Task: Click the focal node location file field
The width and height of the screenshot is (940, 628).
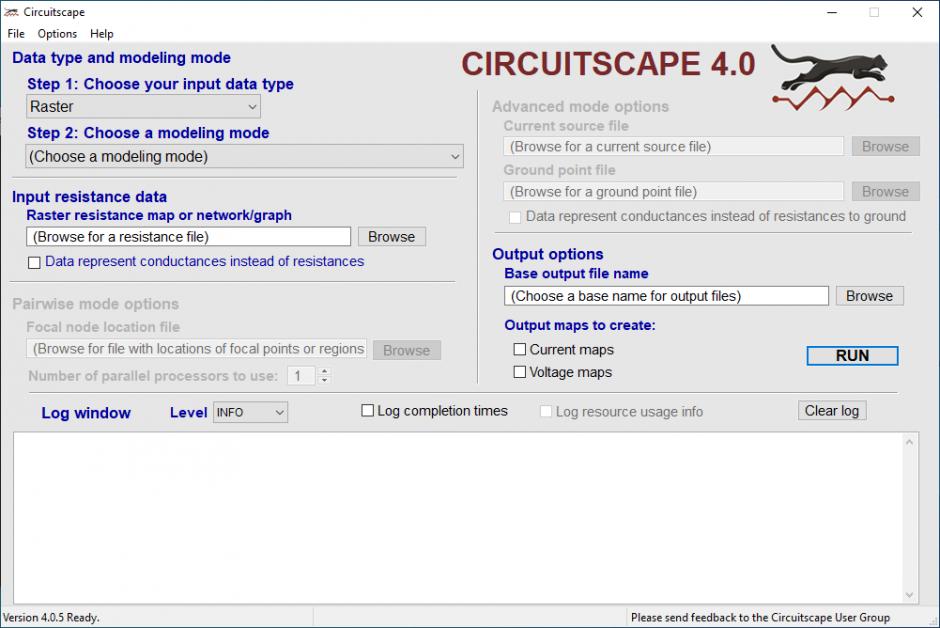Action: pos(196,349)
